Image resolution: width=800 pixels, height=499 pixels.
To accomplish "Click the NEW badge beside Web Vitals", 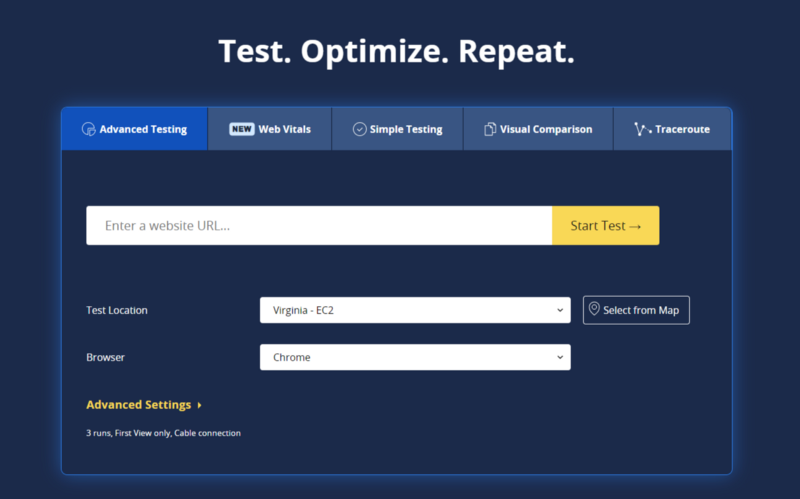I will pyautogui.click(x=241, y=129).
